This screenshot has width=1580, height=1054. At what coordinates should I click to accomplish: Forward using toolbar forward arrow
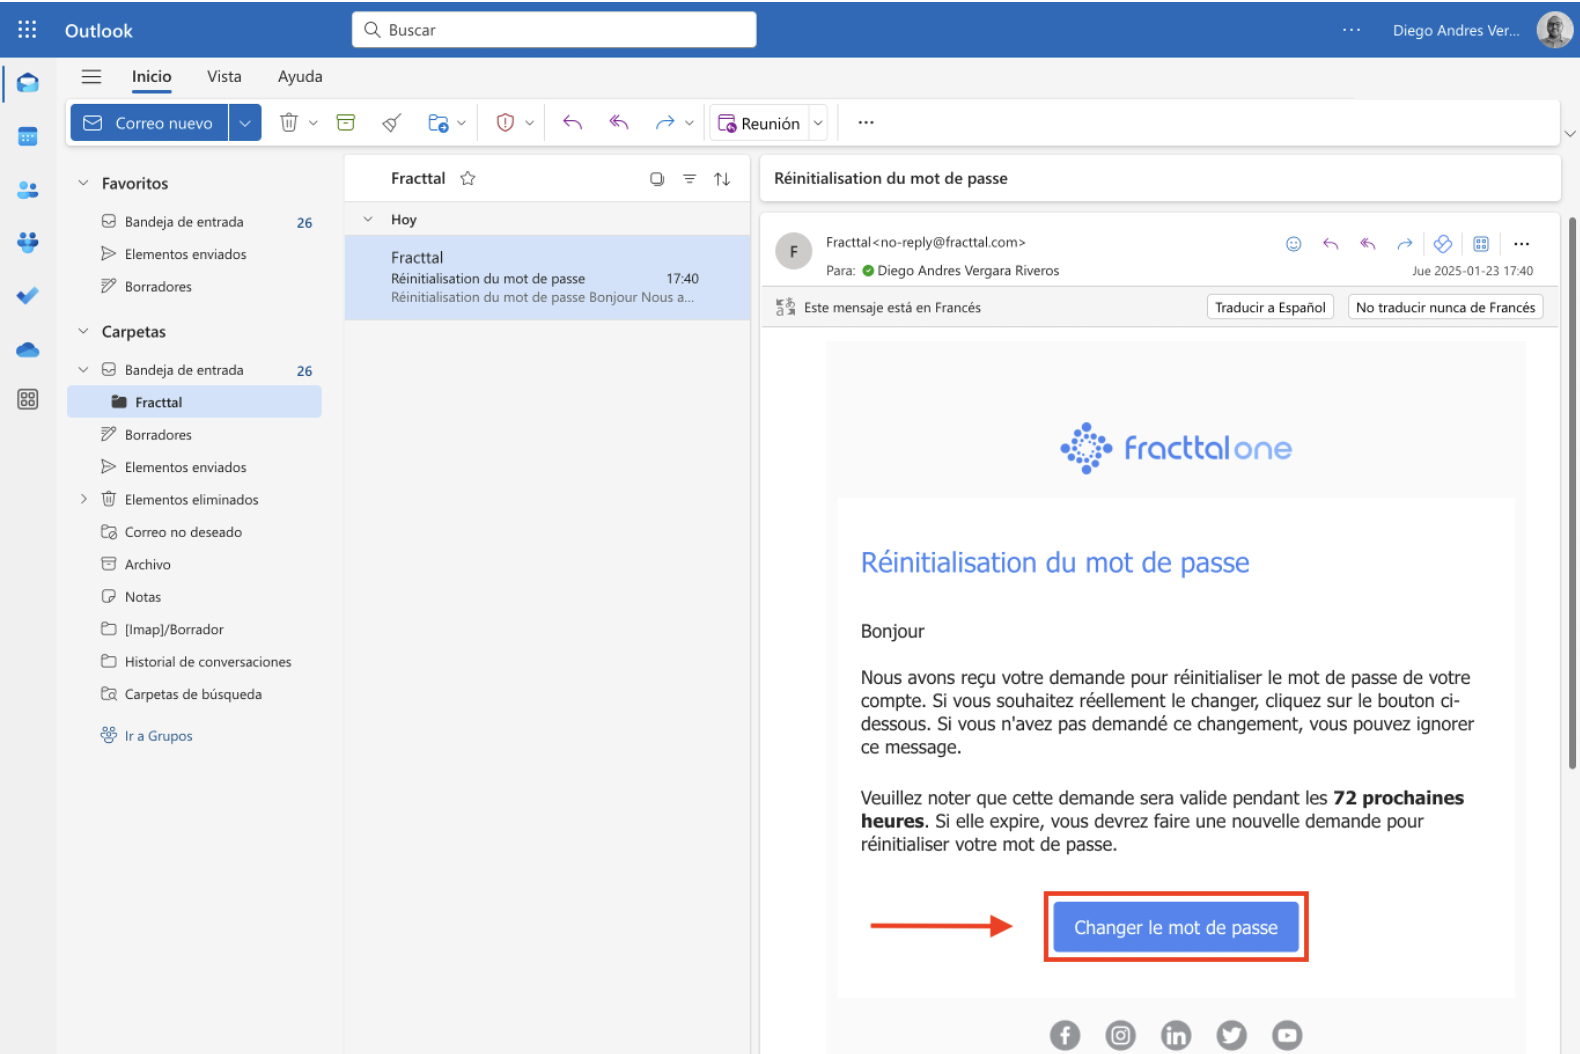click(665, 123)
